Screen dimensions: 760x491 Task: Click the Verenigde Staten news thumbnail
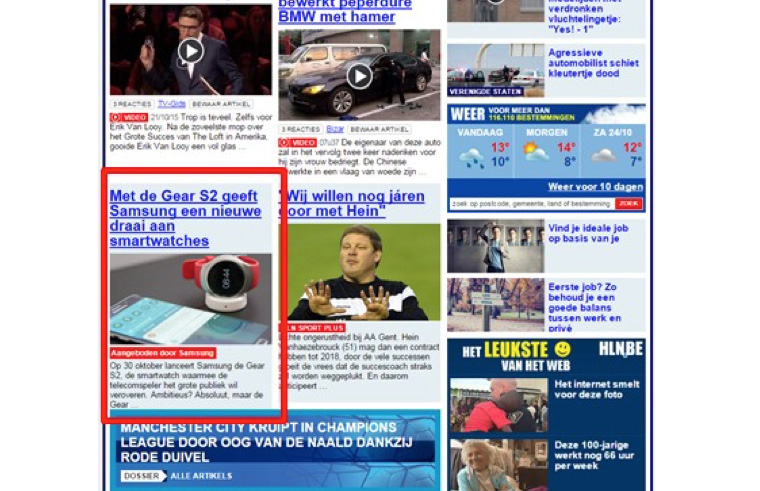tap(495, 70)
